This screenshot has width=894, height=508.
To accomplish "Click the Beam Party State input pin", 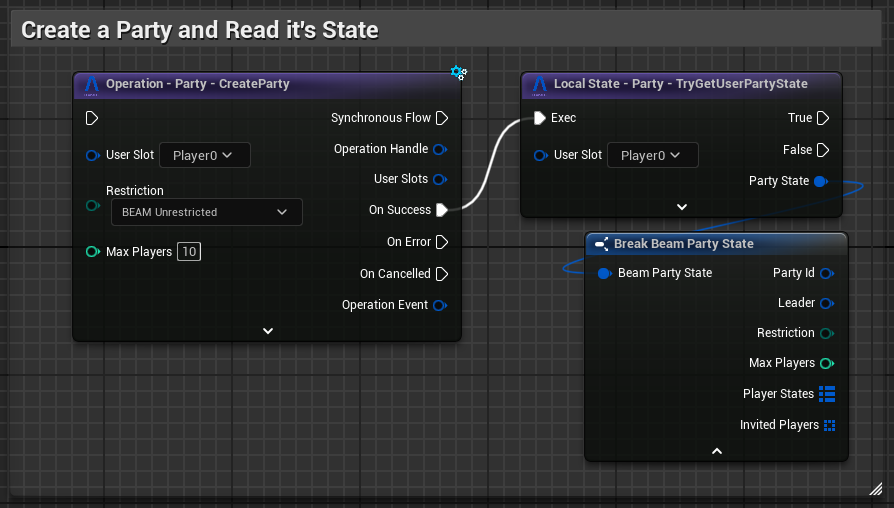I will pos(604,273).
